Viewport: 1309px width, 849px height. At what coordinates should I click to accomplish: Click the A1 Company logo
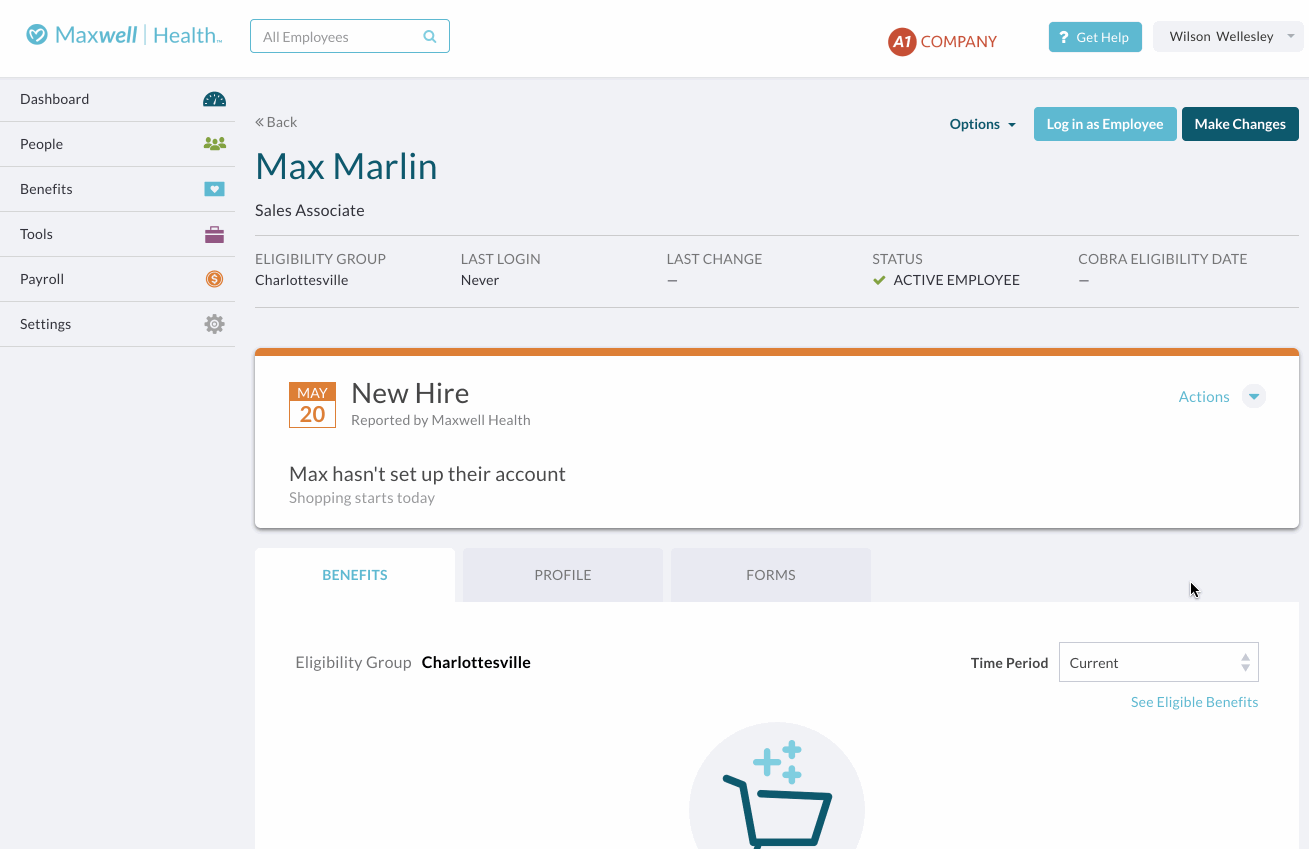942,41
